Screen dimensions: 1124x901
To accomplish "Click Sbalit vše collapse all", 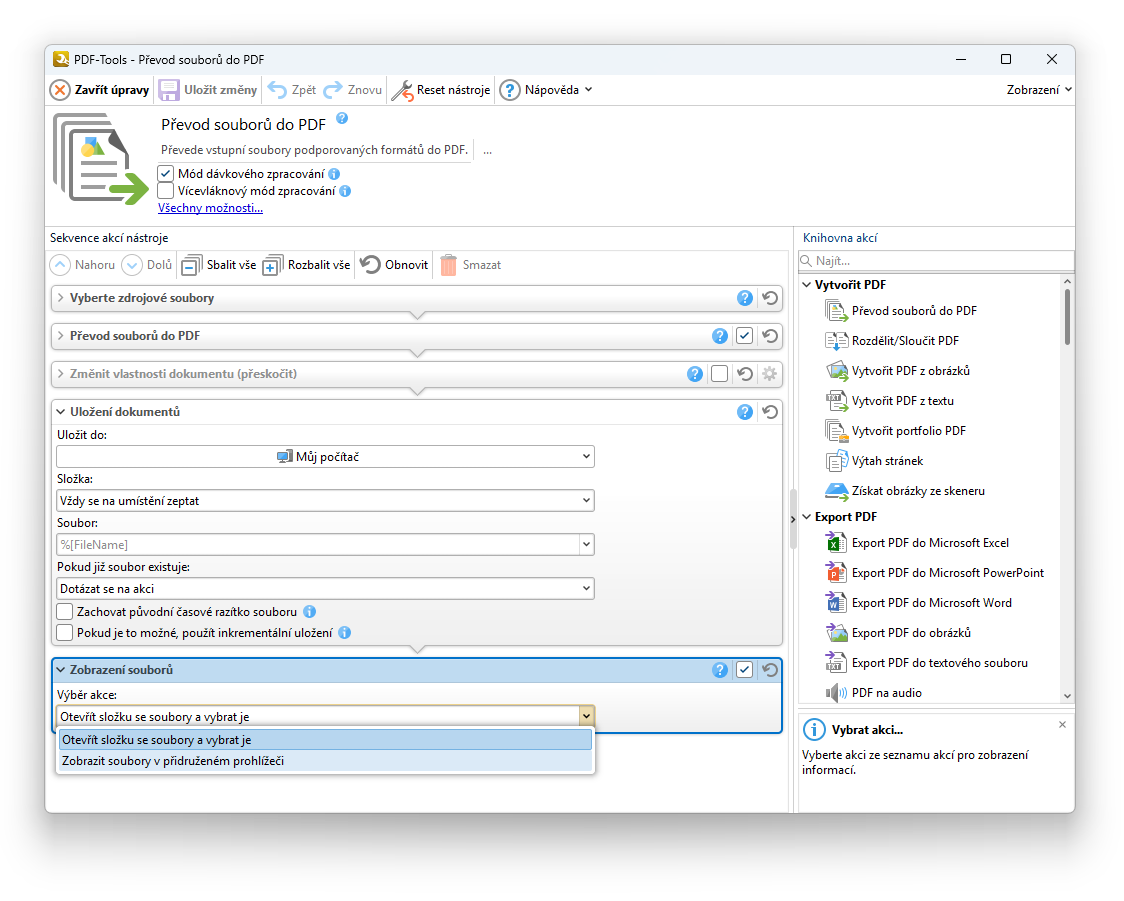I will pos(219,265).
